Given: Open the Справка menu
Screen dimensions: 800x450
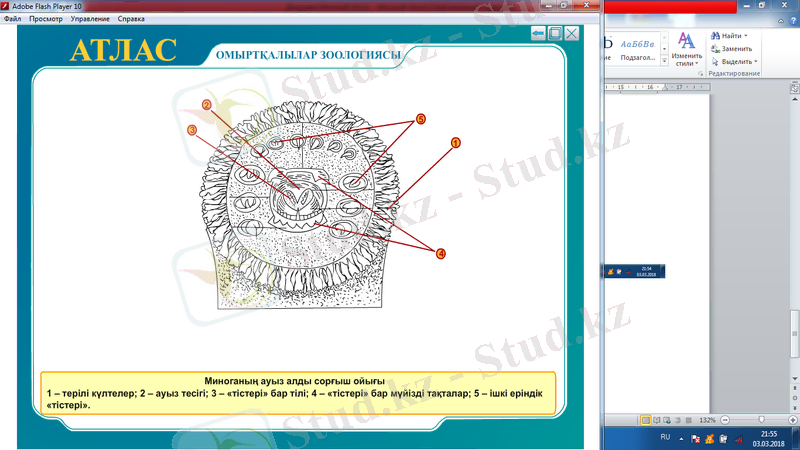Looking at the screenshot, I should (131, 19).
